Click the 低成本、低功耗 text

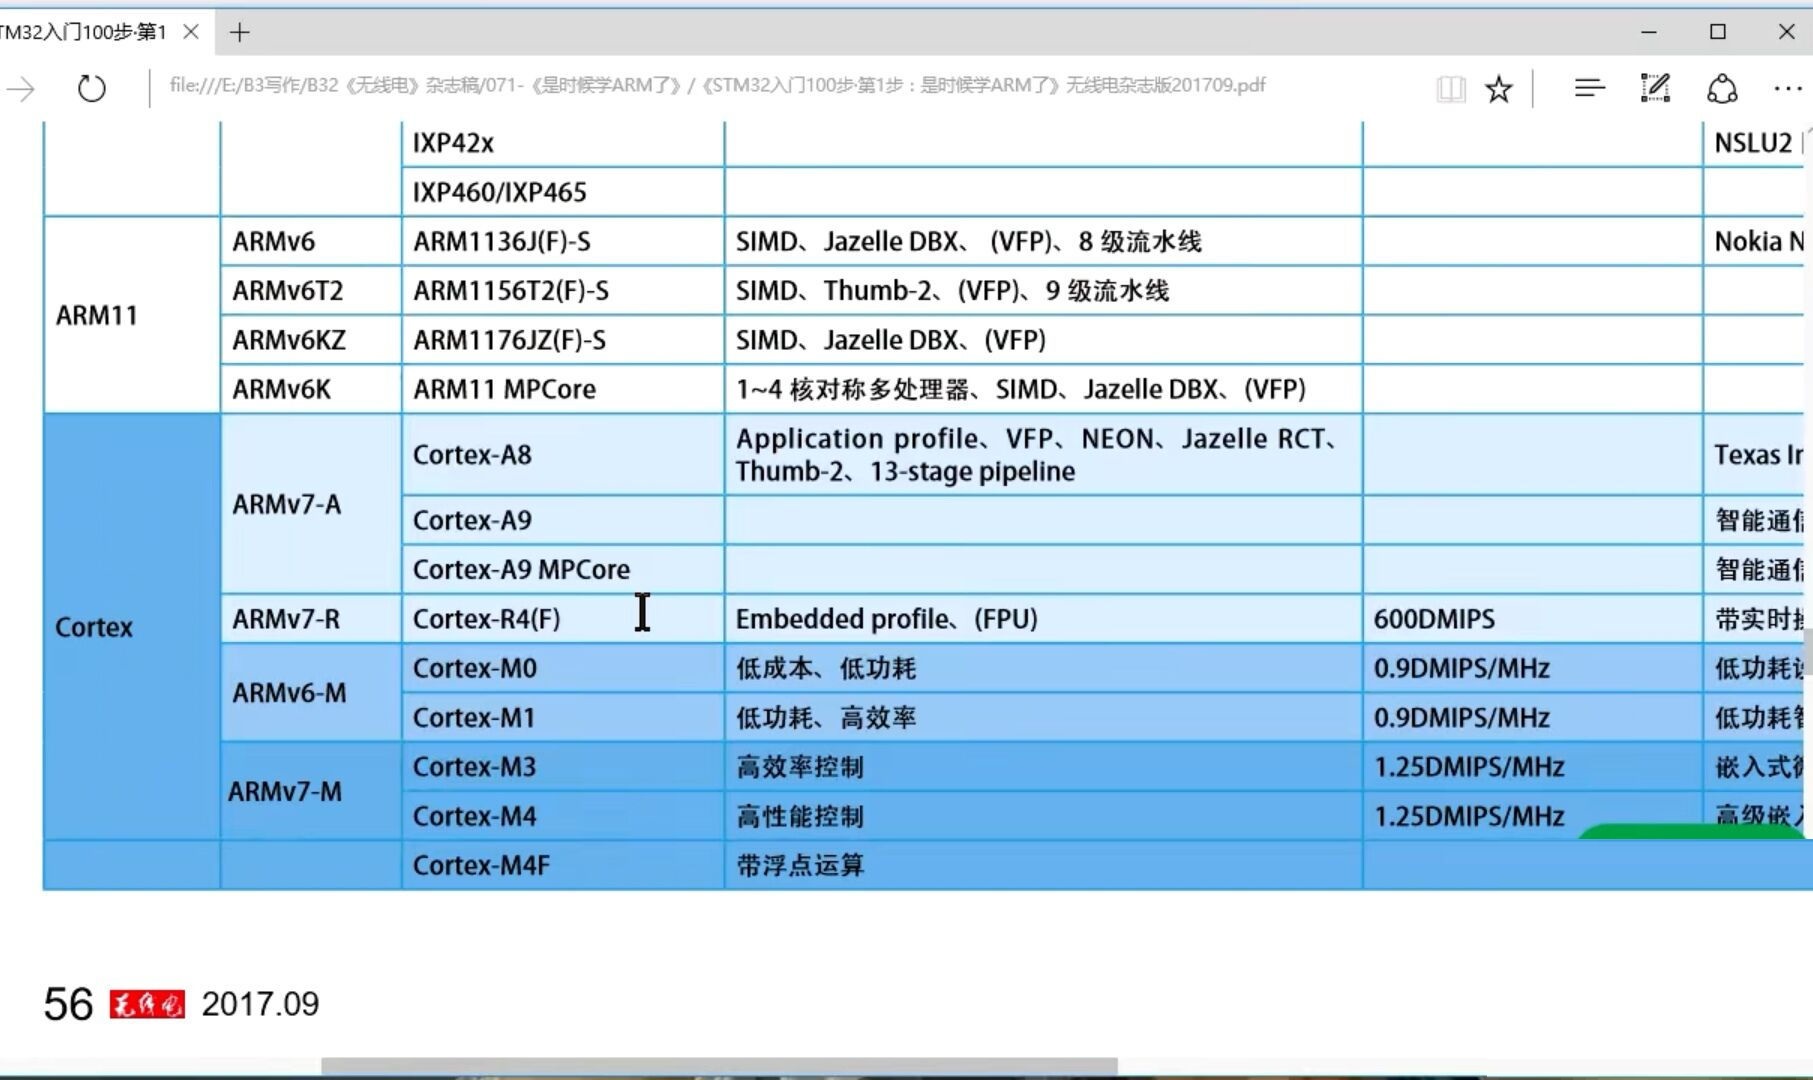826,668
